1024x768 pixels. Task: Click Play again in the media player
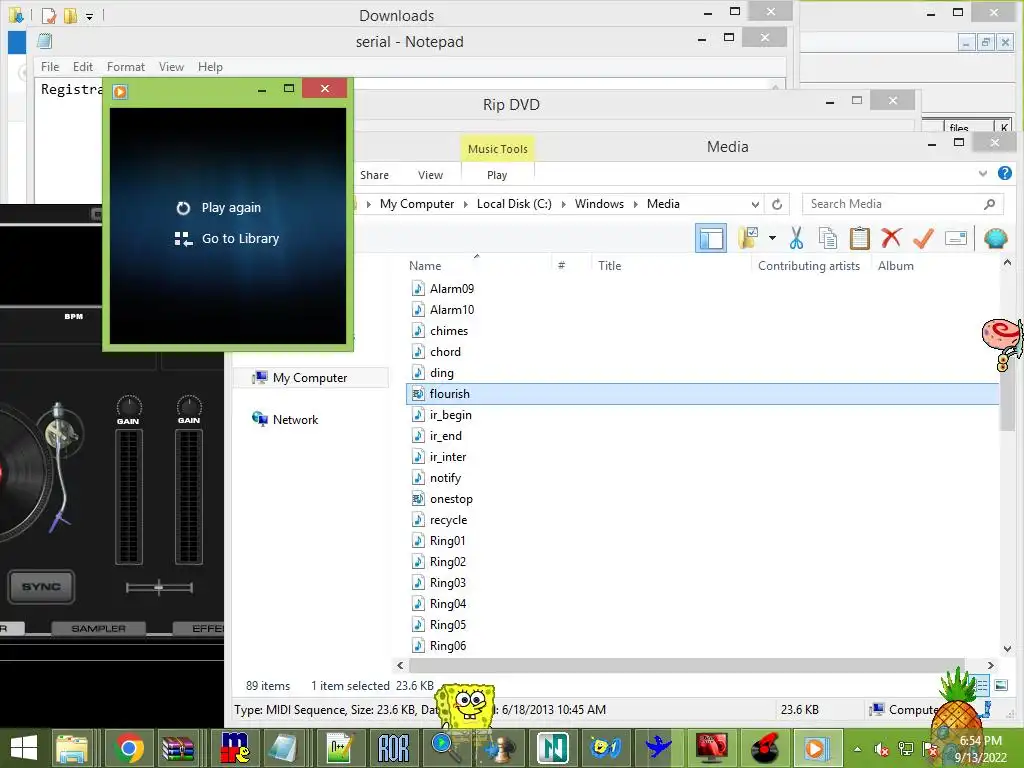pos(219,208)
